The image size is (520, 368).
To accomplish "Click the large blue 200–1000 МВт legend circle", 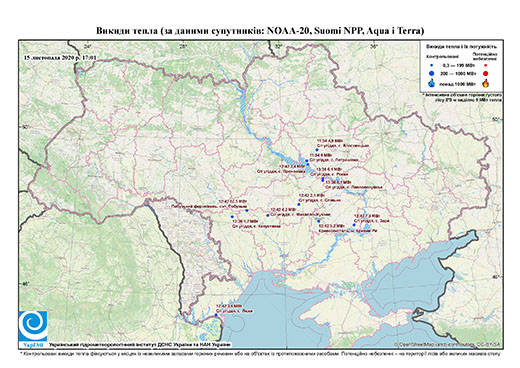I will tap(432, 74).
